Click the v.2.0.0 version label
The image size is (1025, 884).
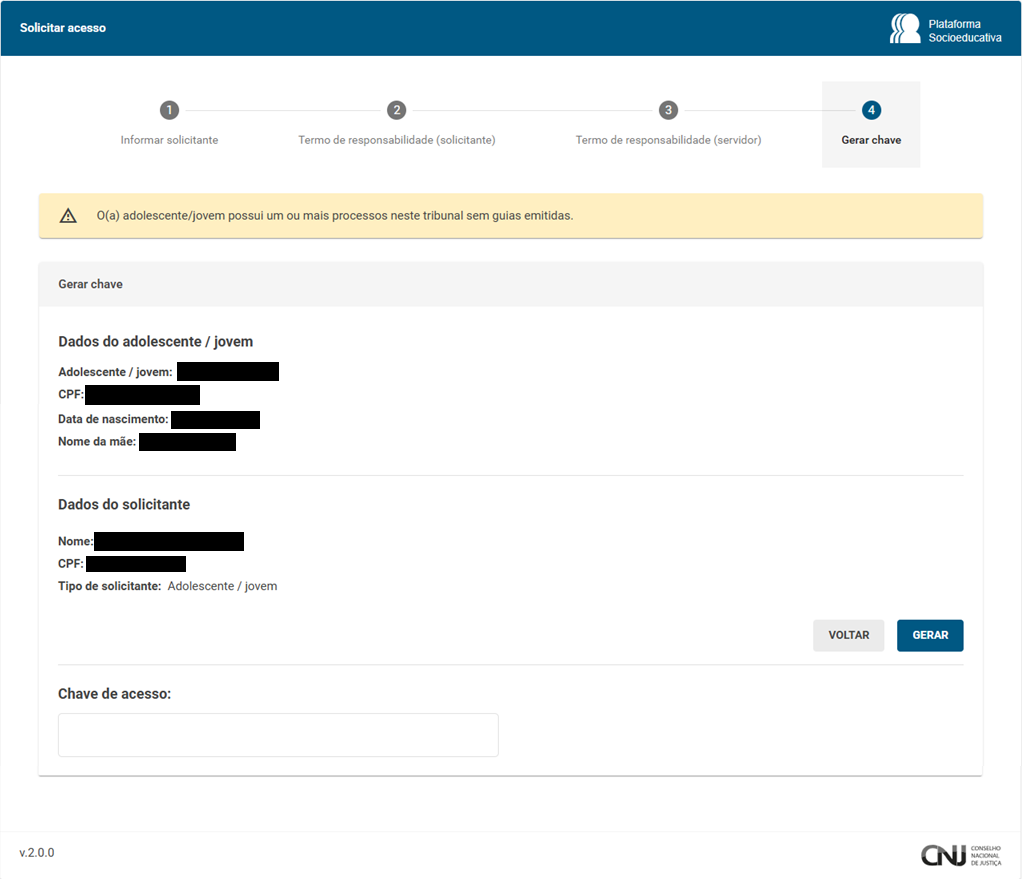coord(37,853)
